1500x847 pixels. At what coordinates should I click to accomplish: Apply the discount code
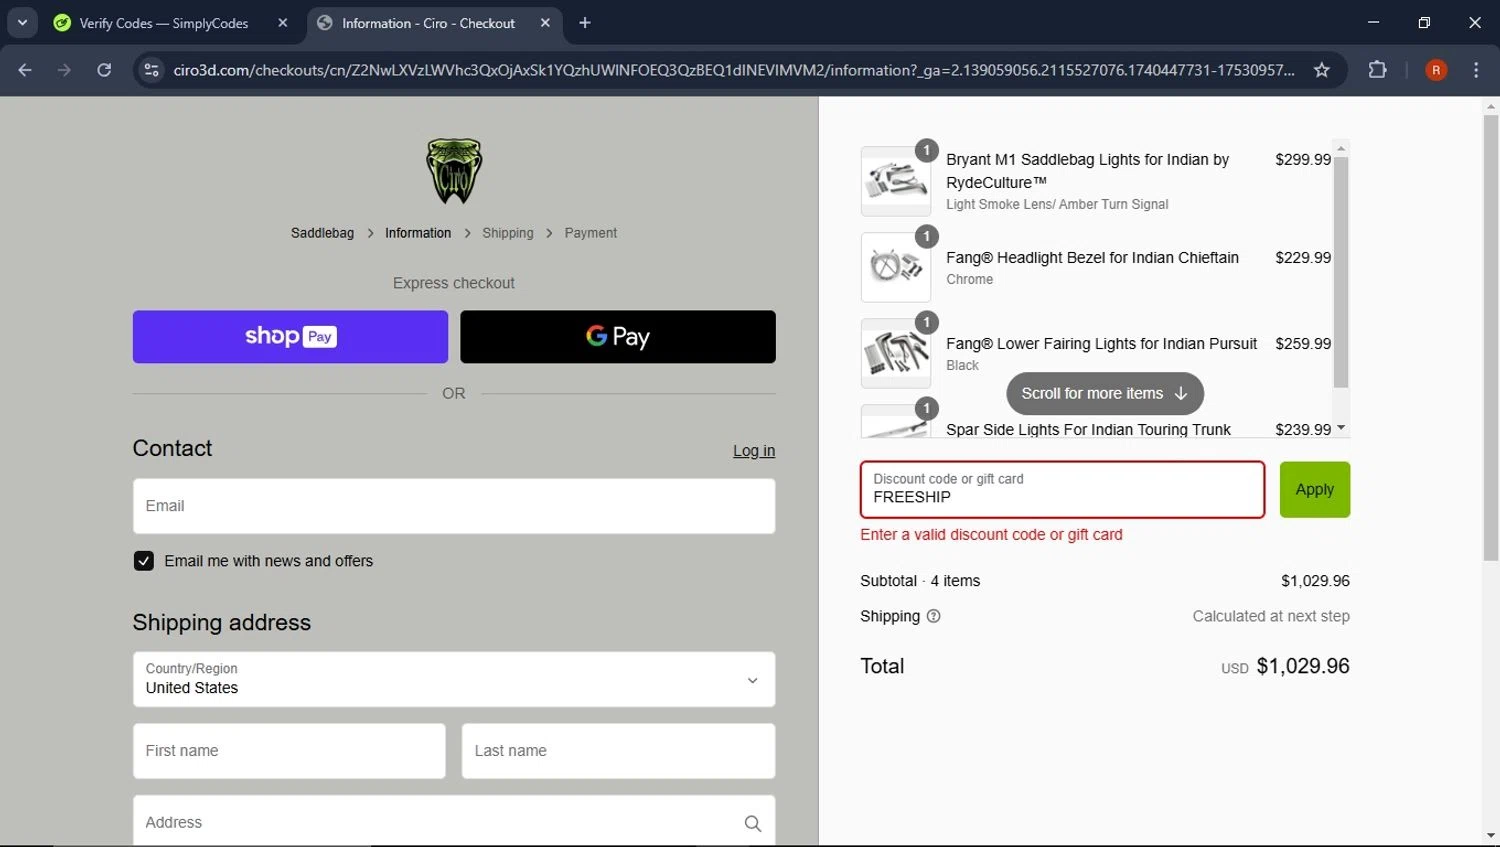pyautogui.click(x=1315, y=490)
